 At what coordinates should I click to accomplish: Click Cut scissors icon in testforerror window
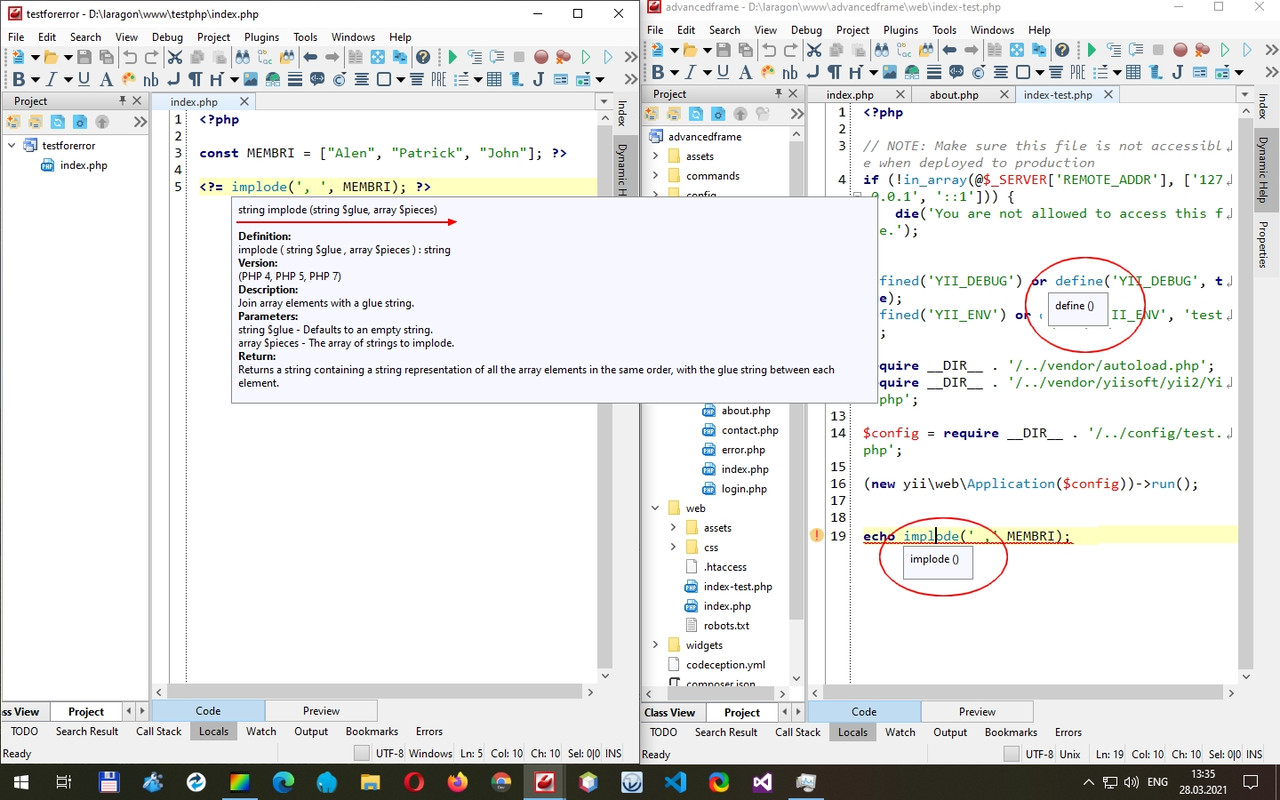pos(175,57)
